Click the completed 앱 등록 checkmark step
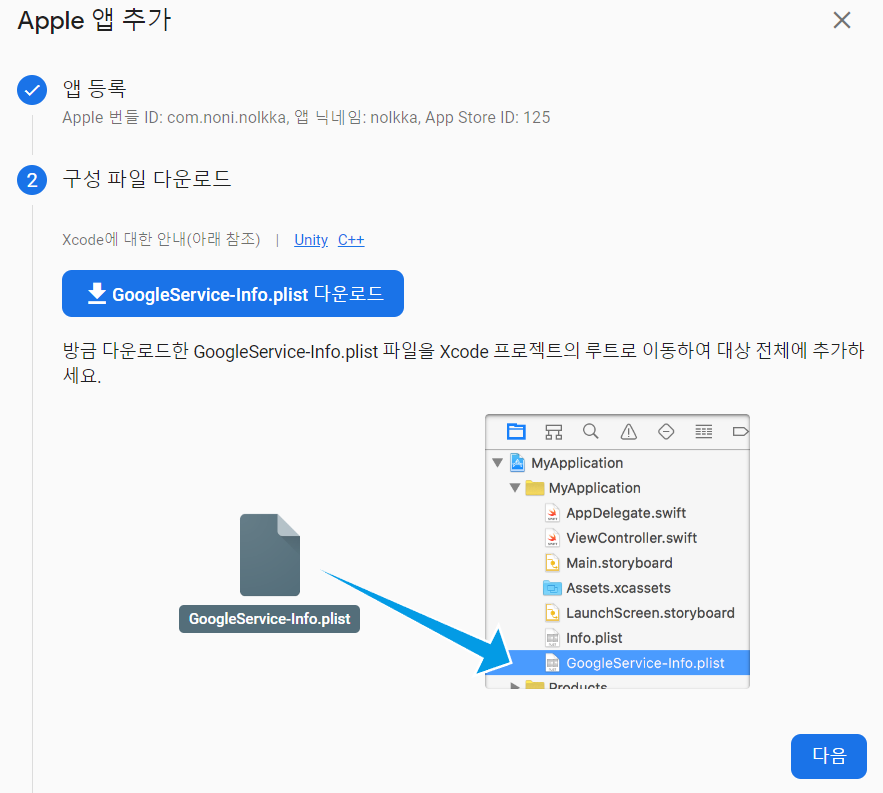Viewport: 883px width, 793px height. pos(32,90)
